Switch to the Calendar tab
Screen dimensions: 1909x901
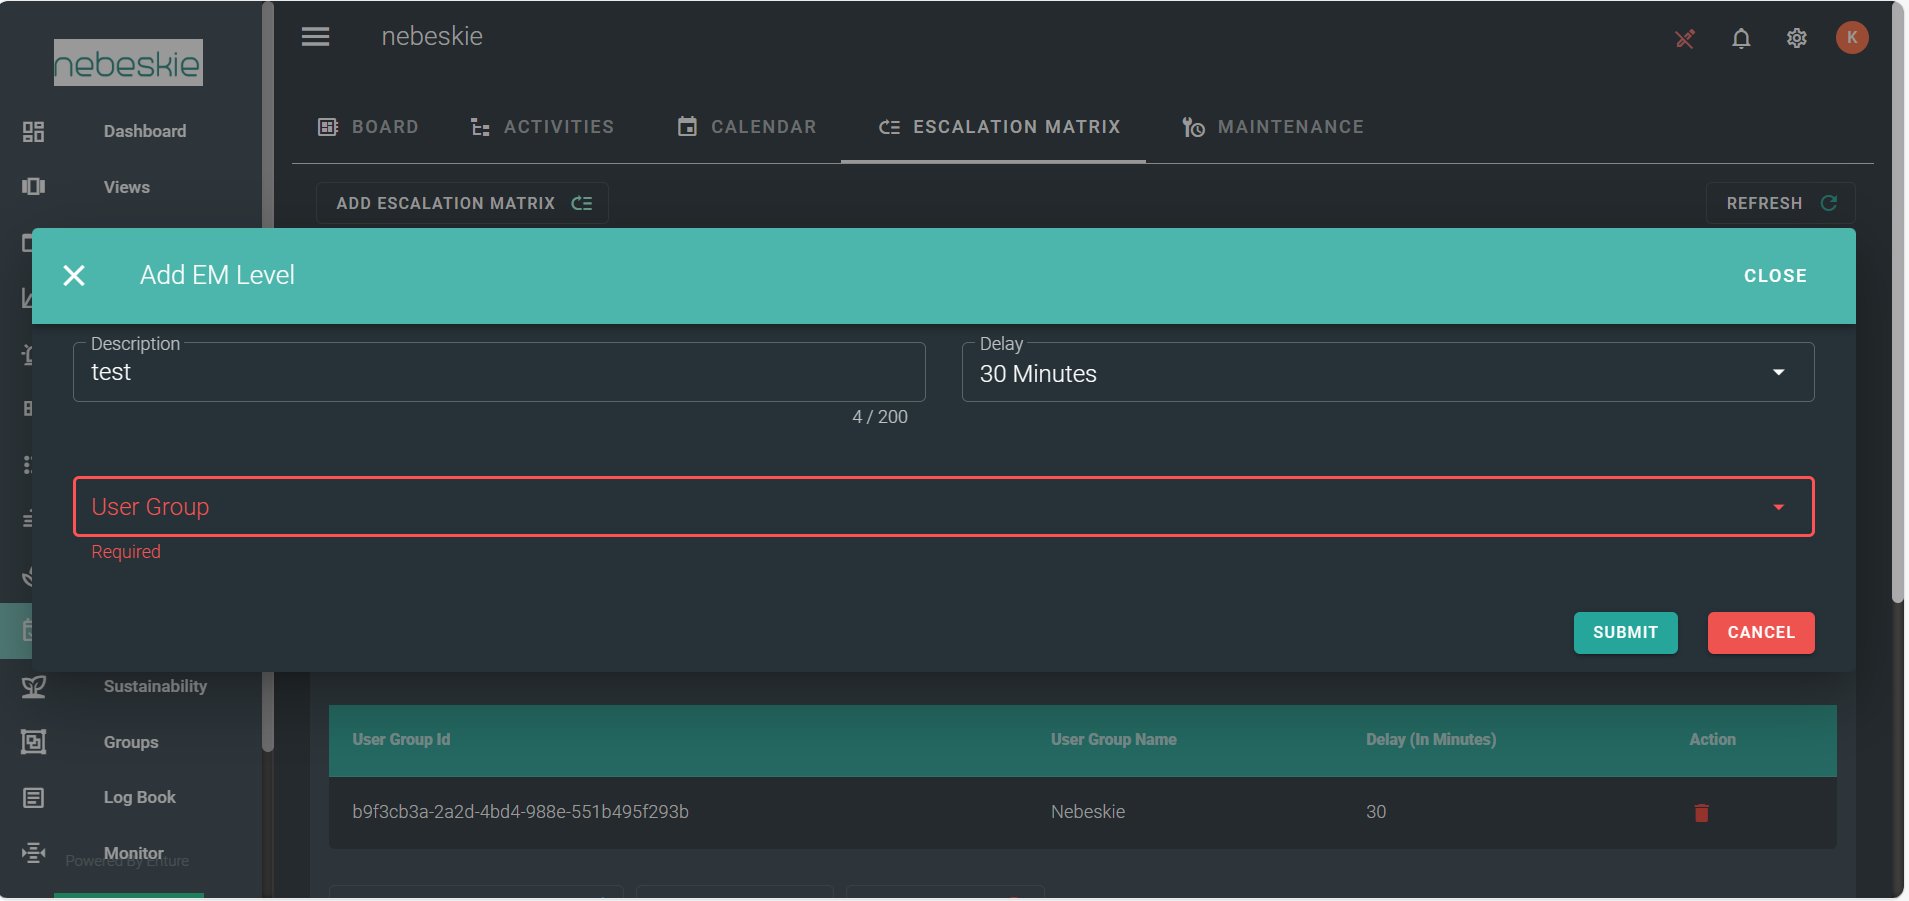pyautogui.click(x=747, y=127)
